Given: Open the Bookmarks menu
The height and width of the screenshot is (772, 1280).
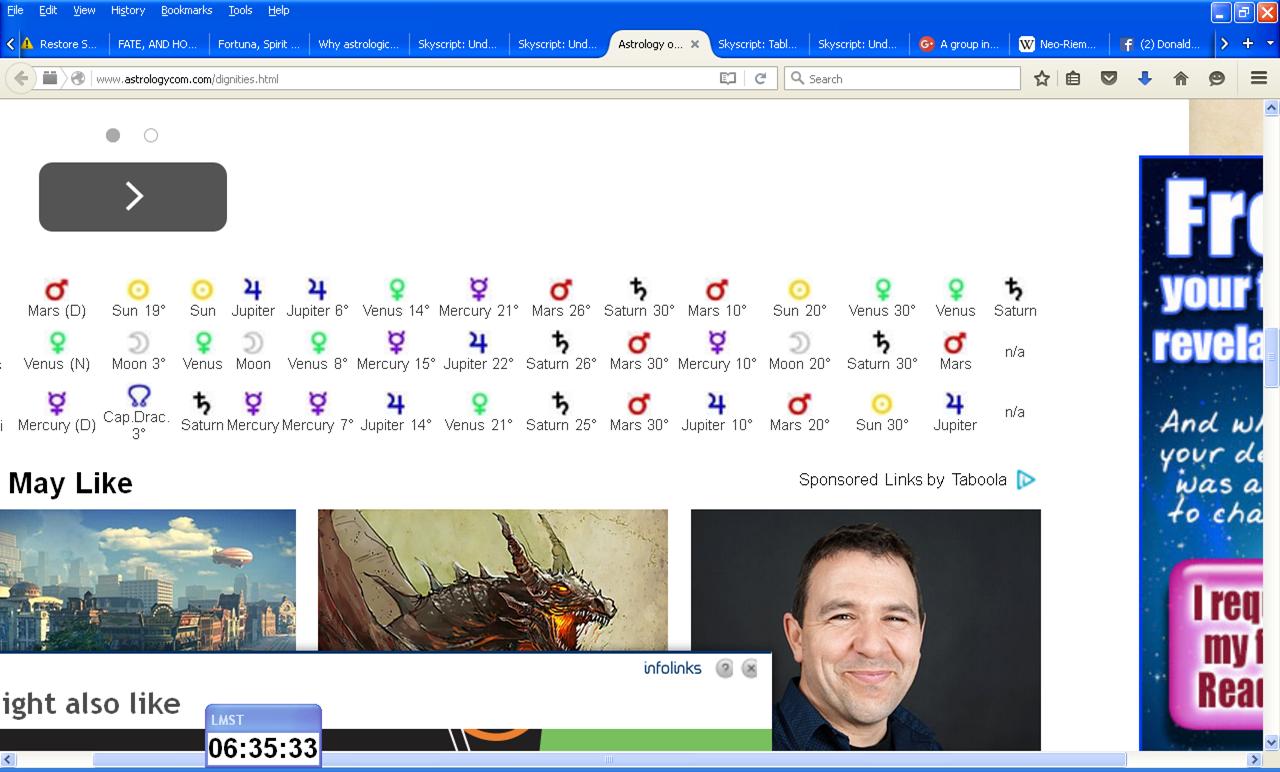Looking at the screenshot, I should coord(186,10).
